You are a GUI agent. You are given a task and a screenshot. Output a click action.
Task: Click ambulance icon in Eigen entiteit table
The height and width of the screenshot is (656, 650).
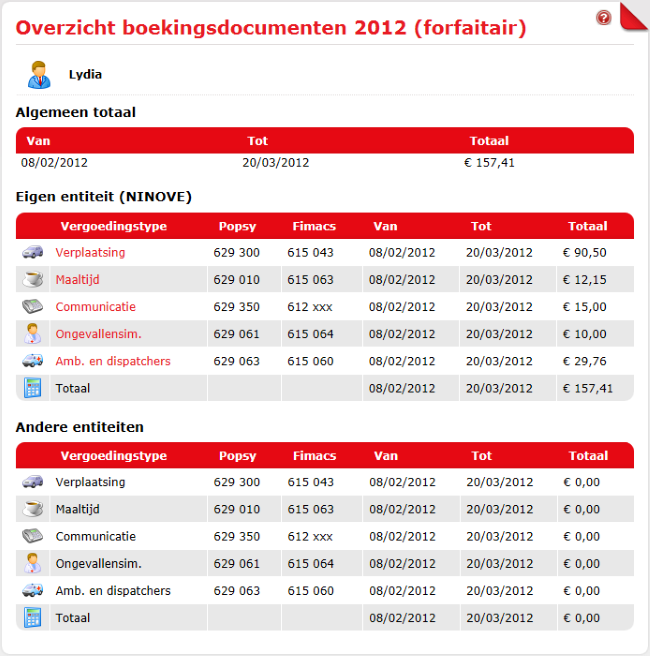coord(33,361)
